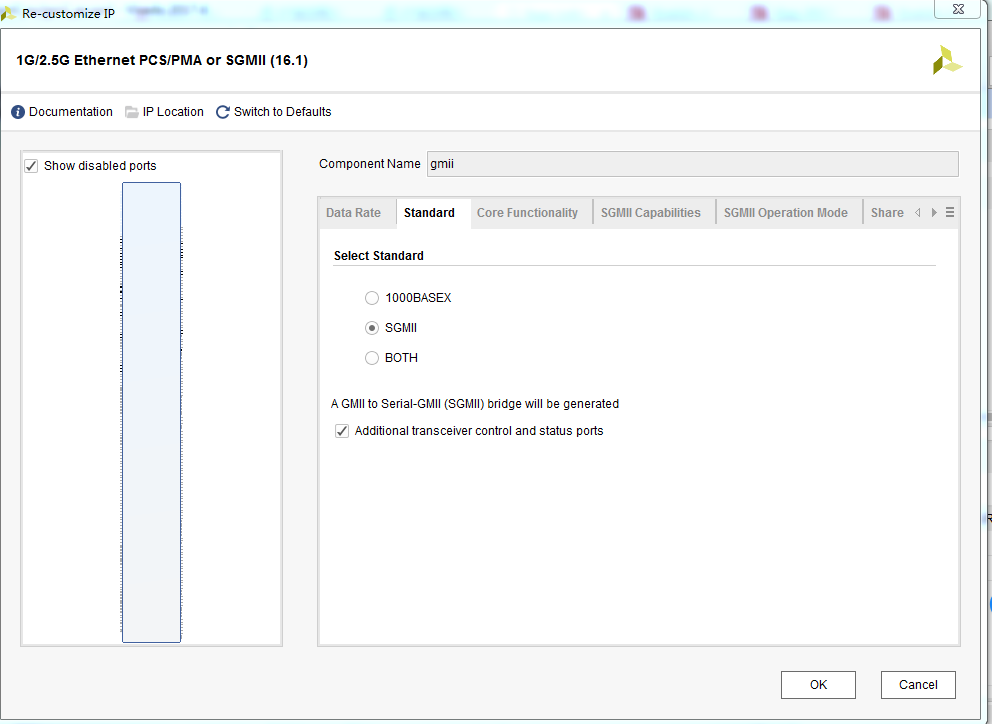
Task: Click the IP Location folder icon
Action: 132,112
